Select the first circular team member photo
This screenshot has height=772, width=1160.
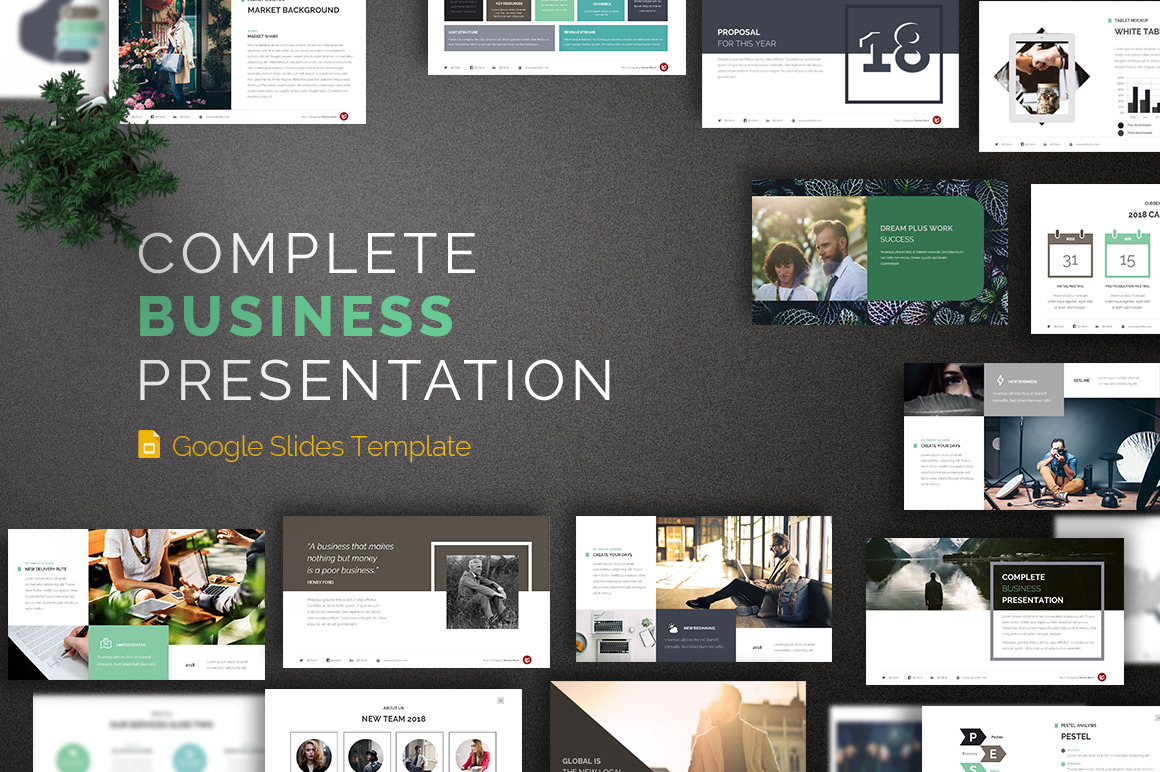click(x=314, y=755)
